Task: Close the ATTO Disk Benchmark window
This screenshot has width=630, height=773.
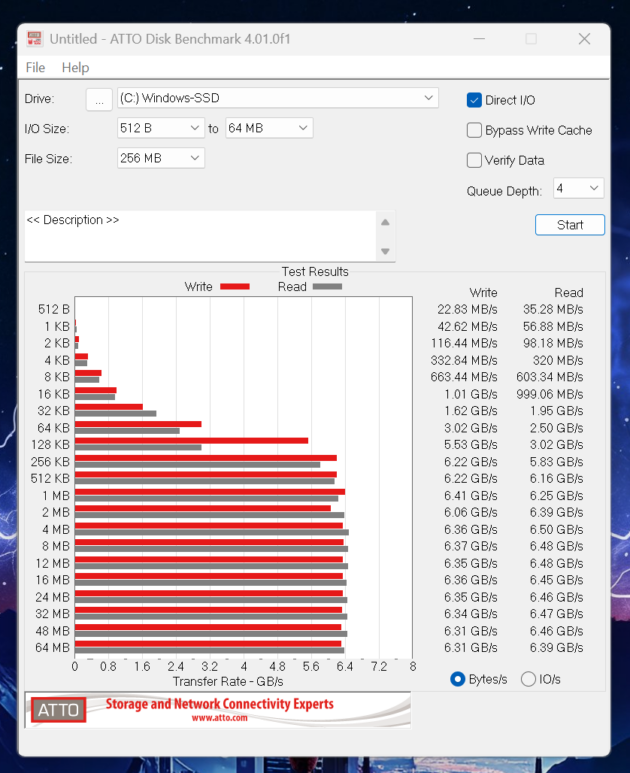Action: point(584,38)
